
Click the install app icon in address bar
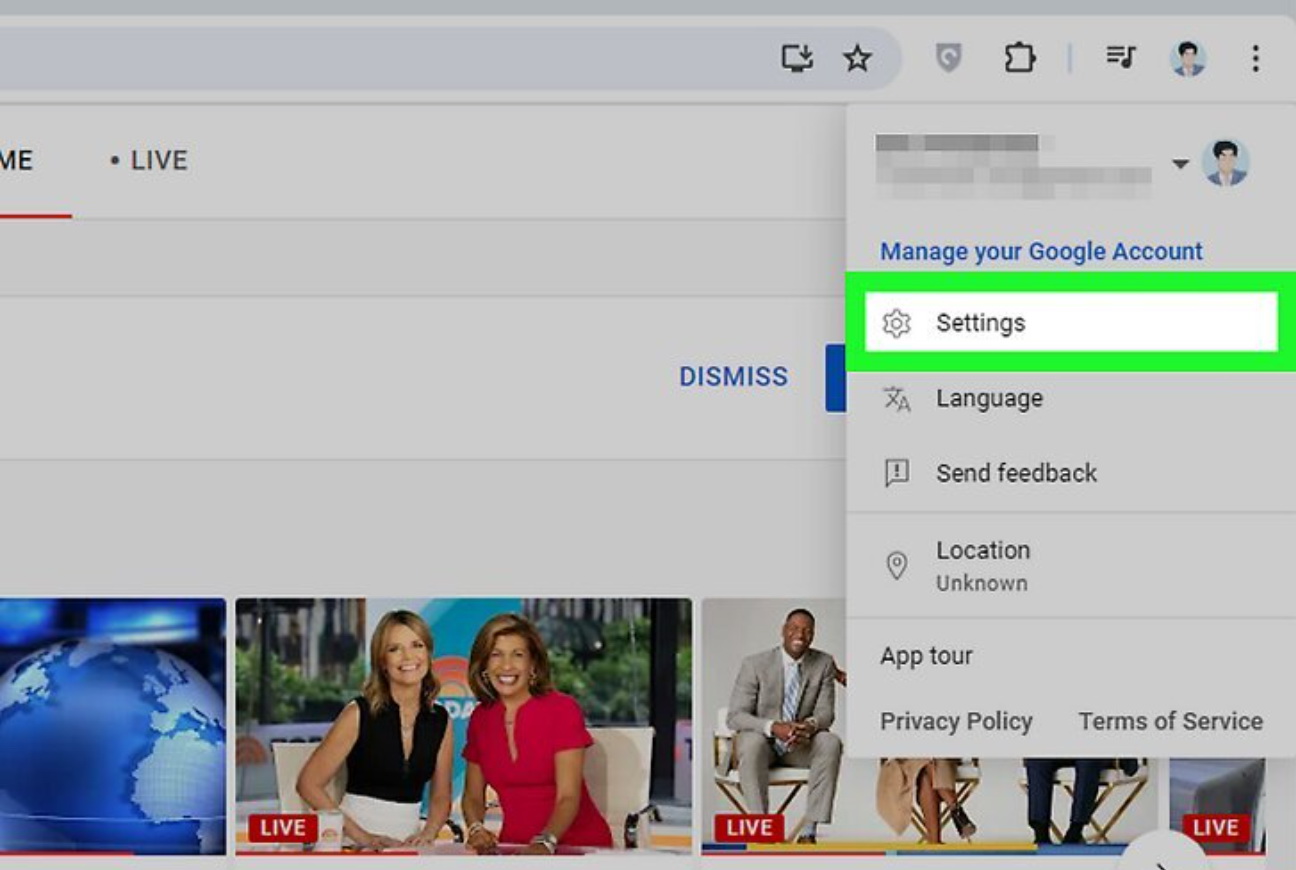click(797, 58)
